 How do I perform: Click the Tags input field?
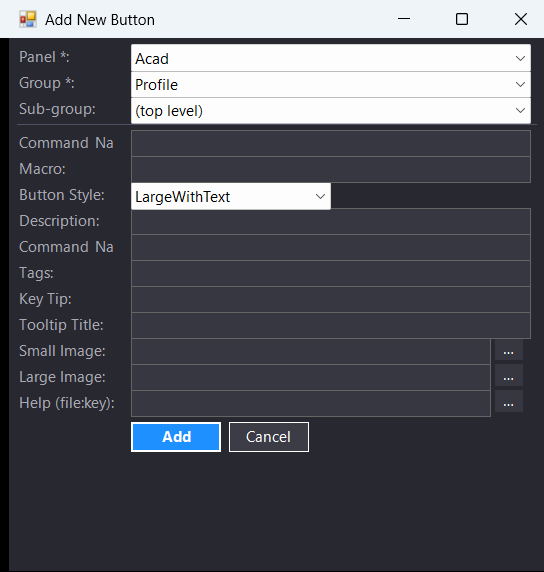pos(331,274)
